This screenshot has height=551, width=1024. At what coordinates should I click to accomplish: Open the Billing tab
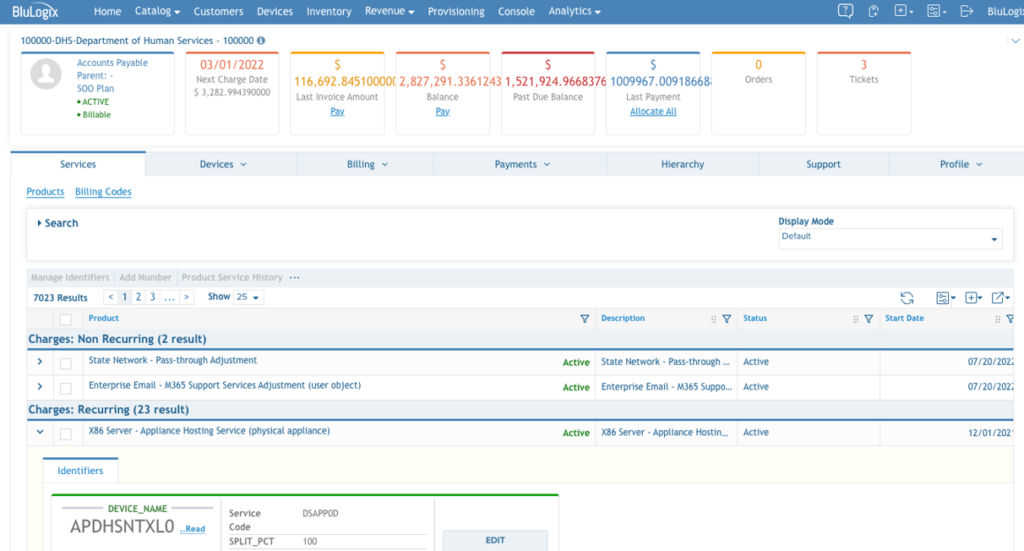pos(367,165)
